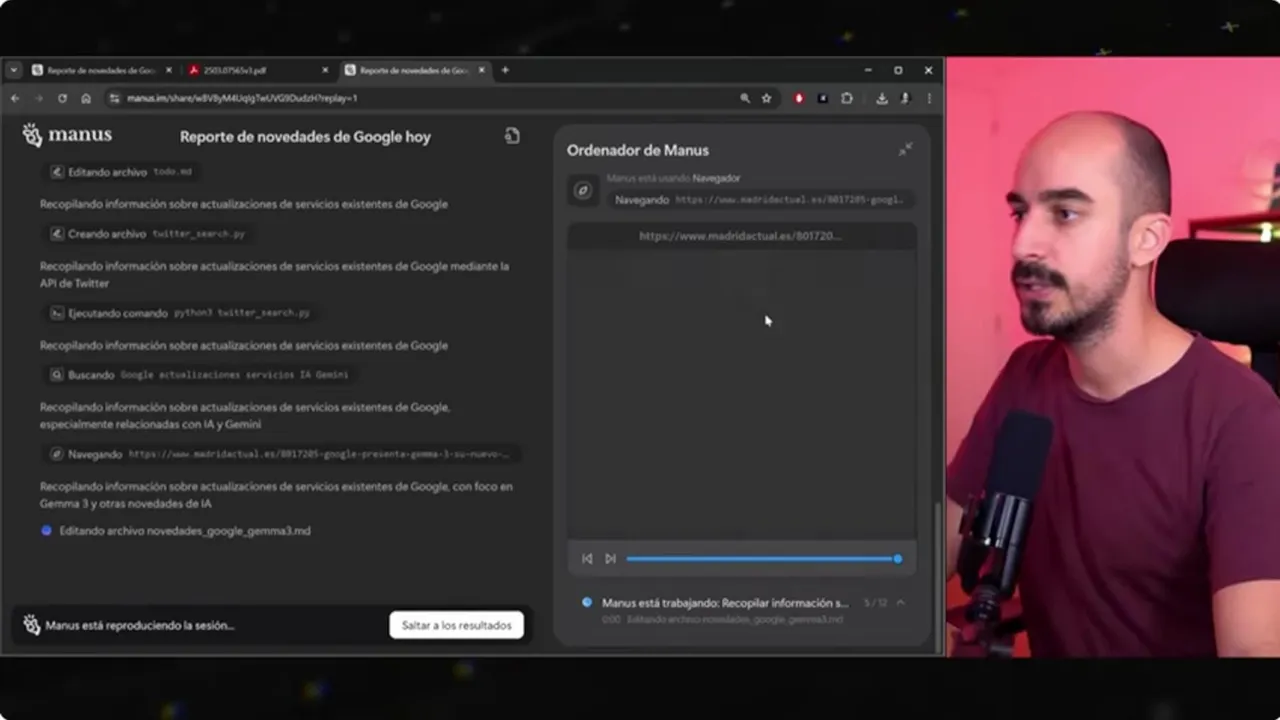The width and height of the screenshot is (1280, 720).
Task: Click text about API de Twitter
Action: pos(274,274)
